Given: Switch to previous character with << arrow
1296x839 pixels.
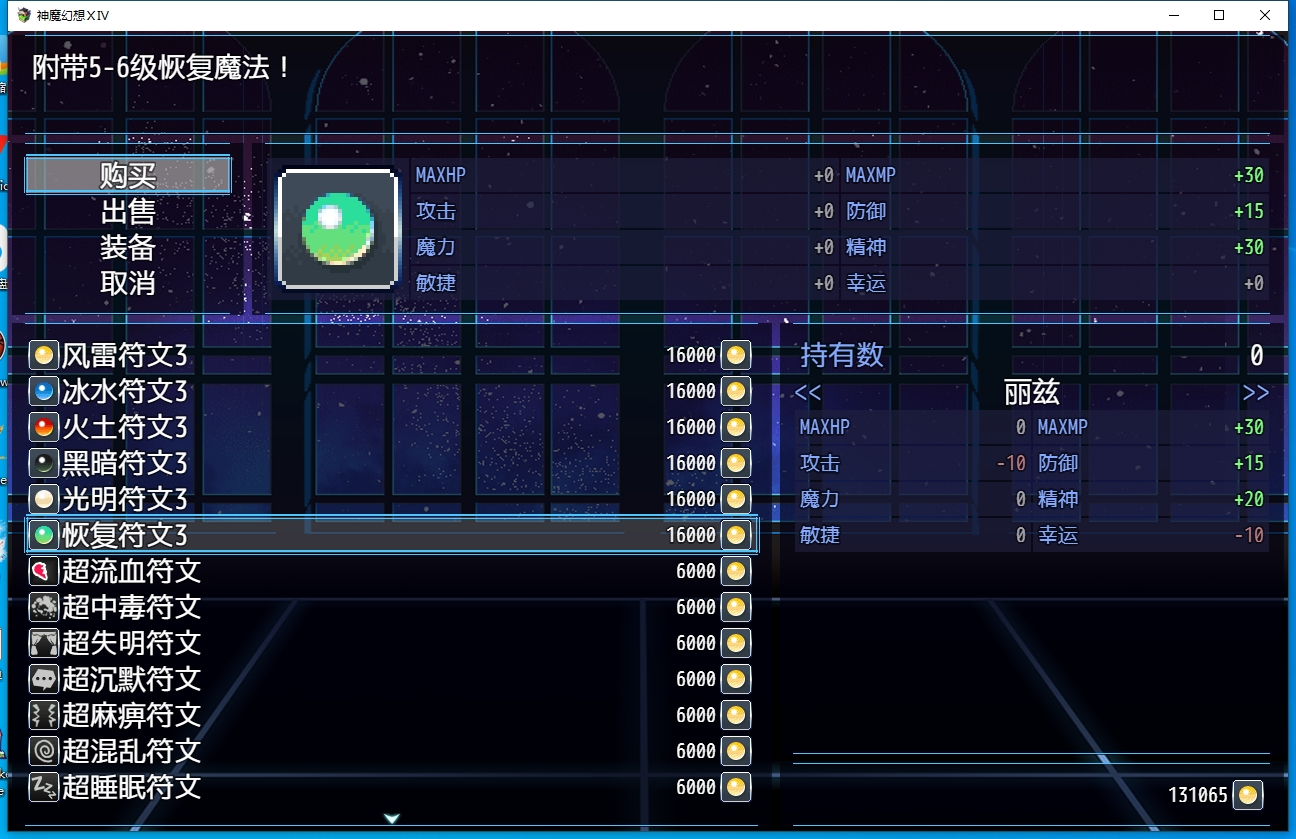Looking at the screenshot, I should click(x=808, y=392).
